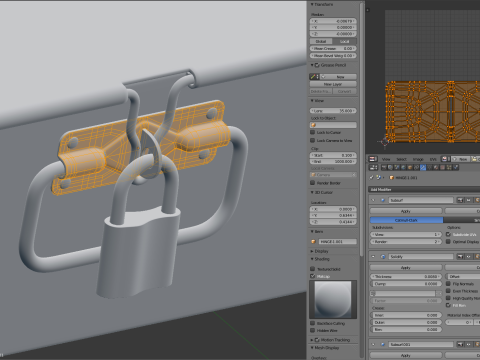480x360 pixels.
Task: Switch transform orientation to Local
Action: (x=345, y=41)
